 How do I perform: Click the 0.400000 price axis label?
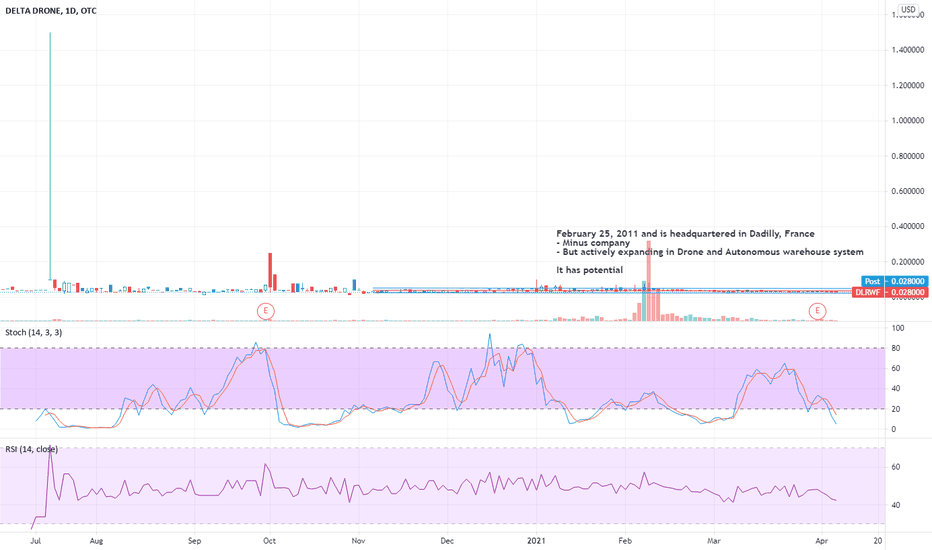[x=908, y=226]
